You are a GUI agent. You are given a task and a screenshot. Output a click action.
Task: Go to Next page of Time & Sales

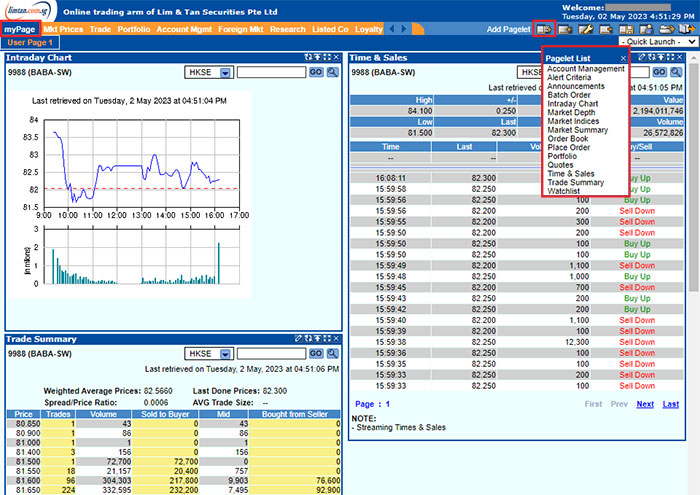pyautogui.click(x=645, y=404)
